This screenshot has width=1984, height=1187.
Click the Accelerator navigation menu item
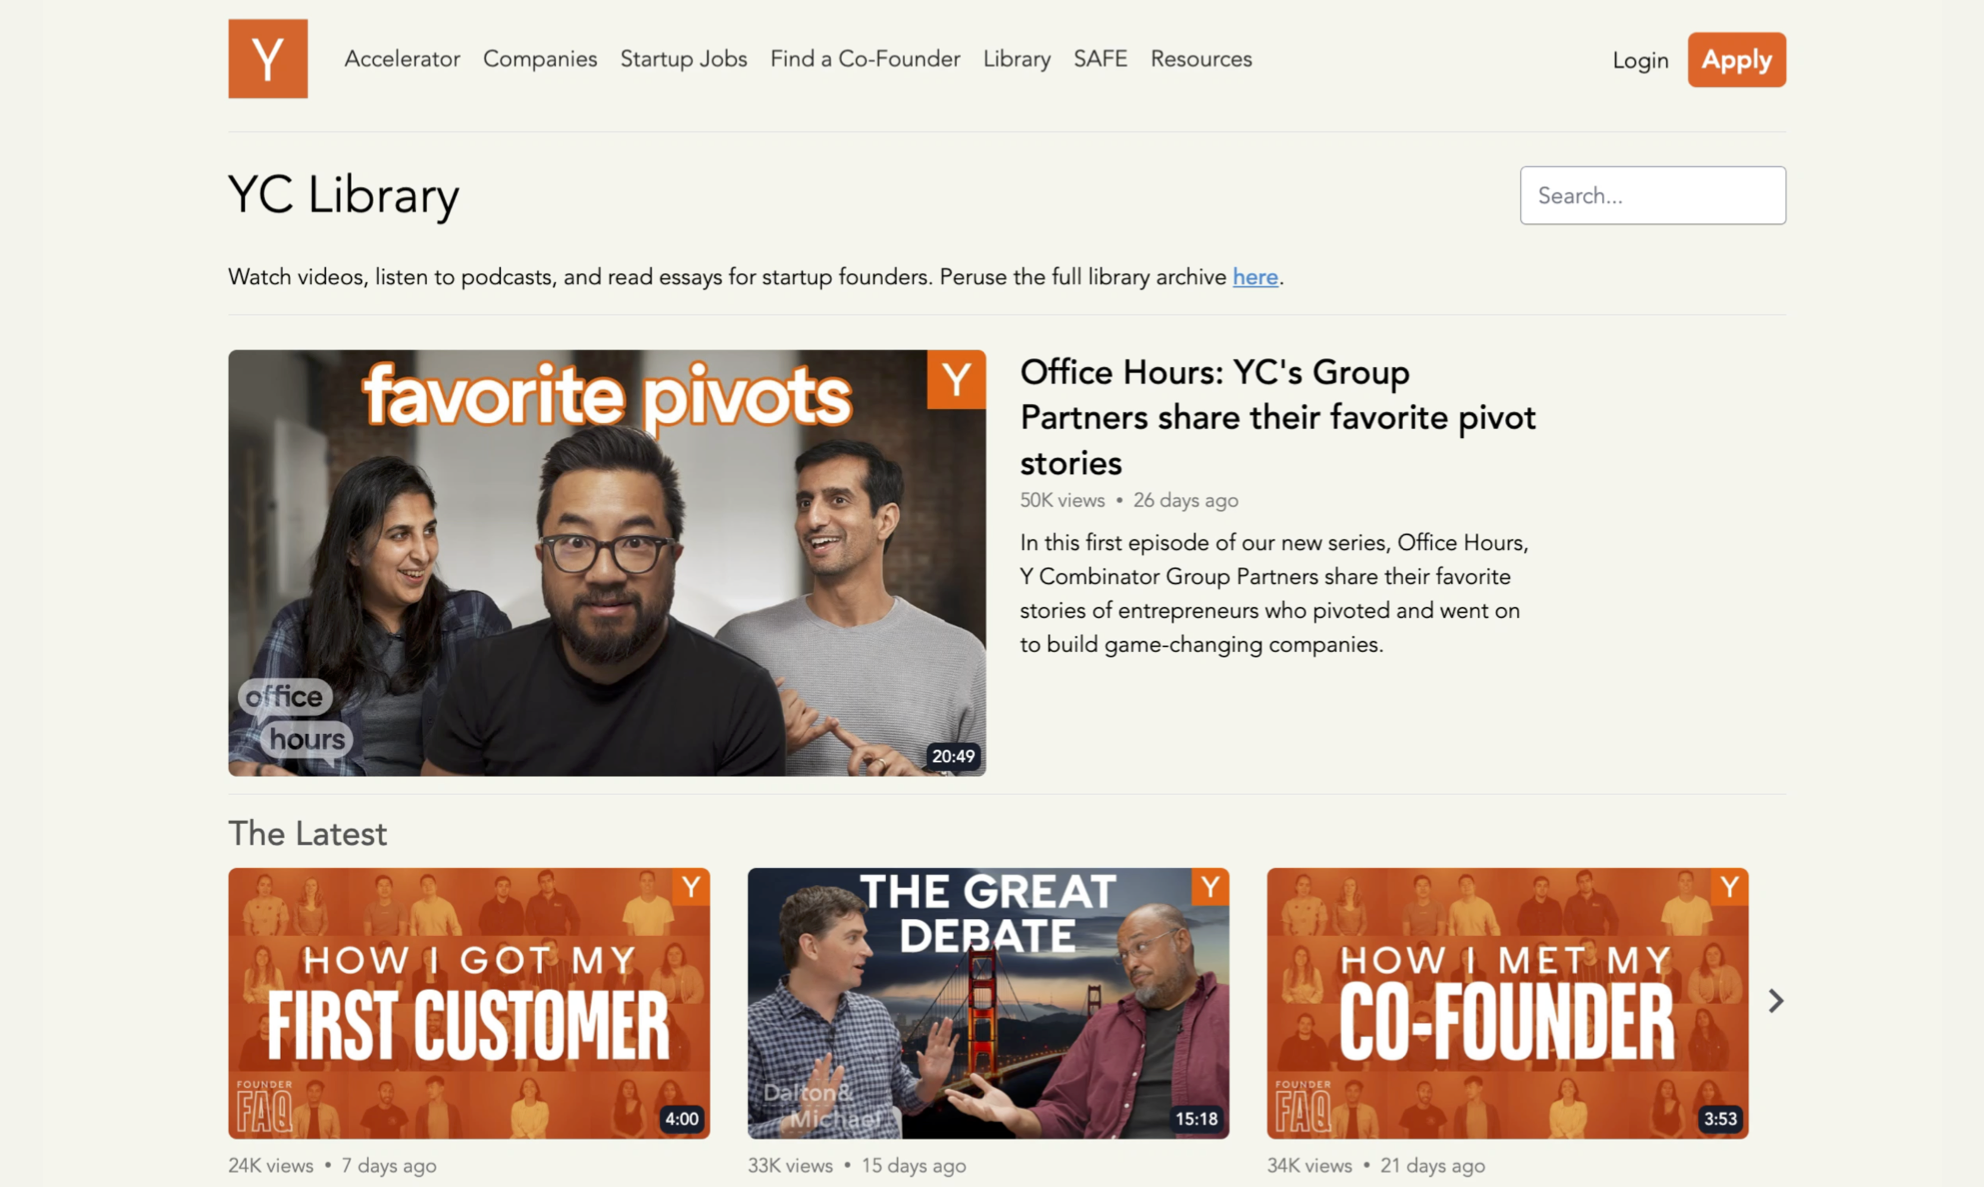click(x=401, y=59)
